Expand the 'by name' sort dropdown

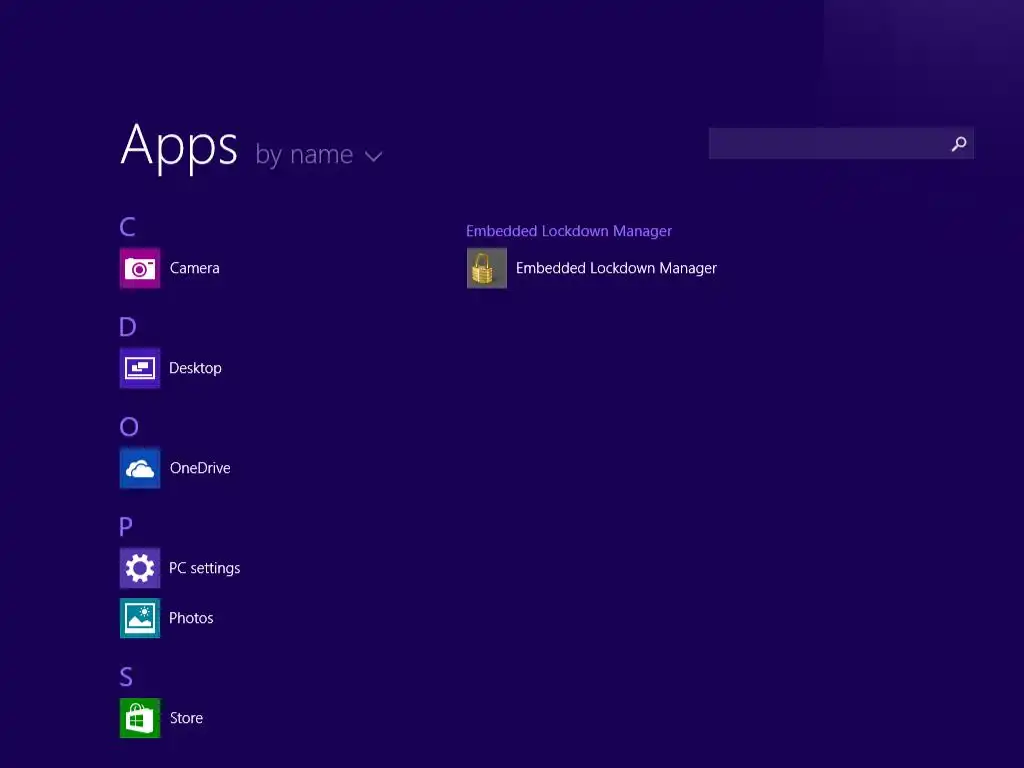319,155
